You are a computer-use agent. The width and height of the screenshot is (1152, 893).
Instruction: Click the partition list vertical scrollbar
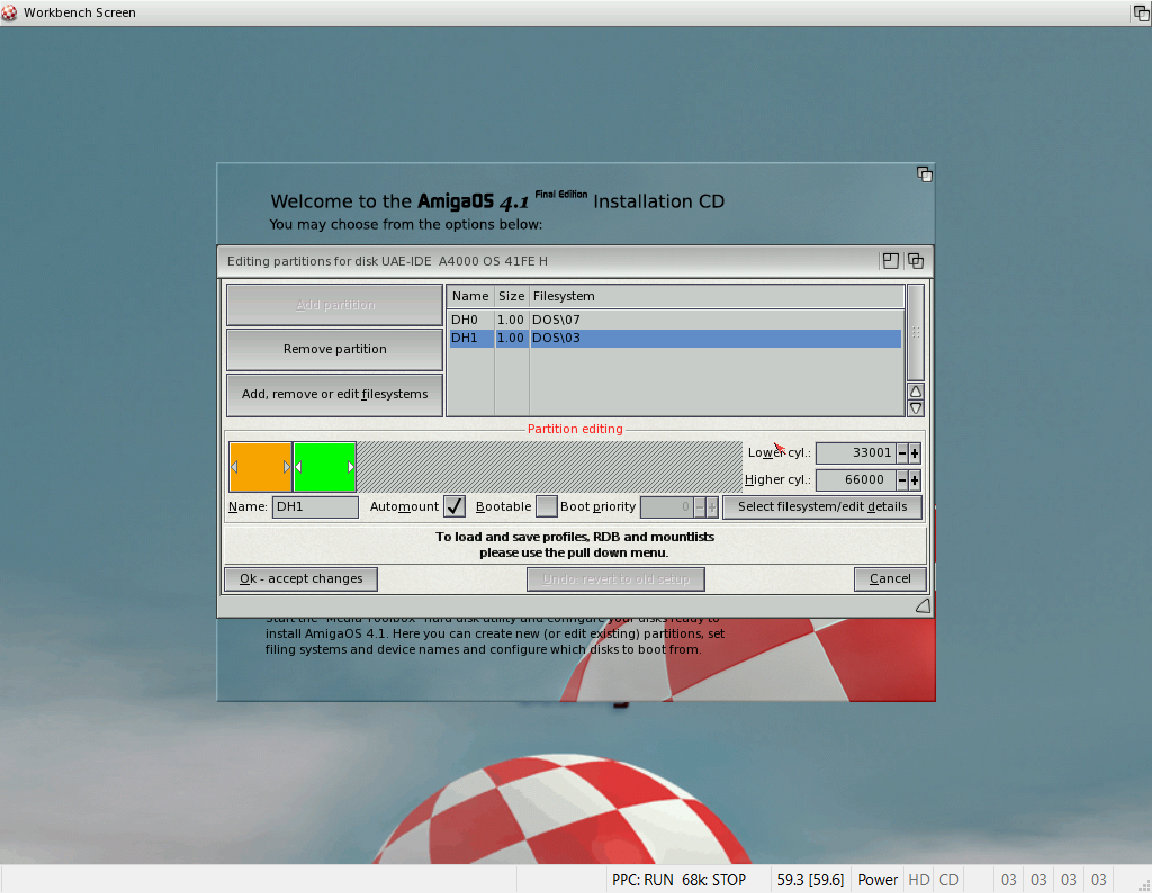click(x=915, y=333)
